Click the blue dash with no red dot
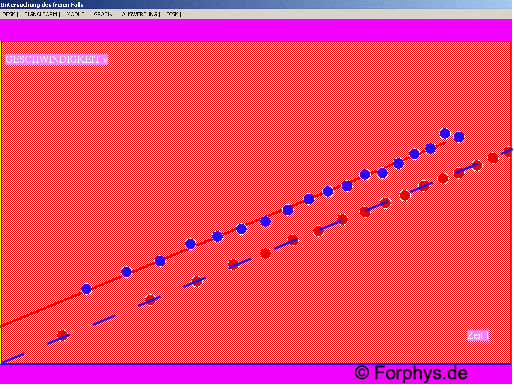The height and width of the screenshot is (389, 514). [x=104, y=320]
